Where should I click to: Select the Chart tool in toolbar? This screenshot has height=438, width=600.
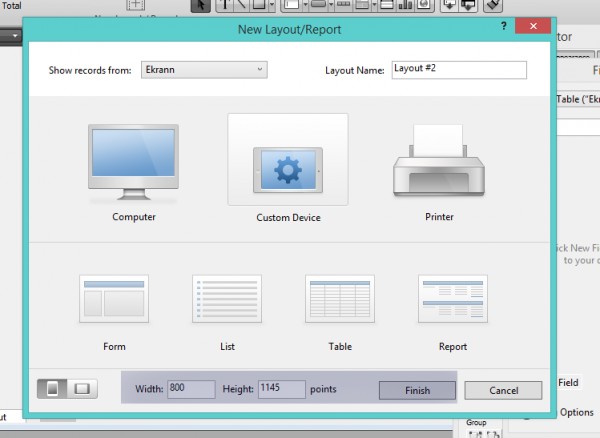click(405, 5)
